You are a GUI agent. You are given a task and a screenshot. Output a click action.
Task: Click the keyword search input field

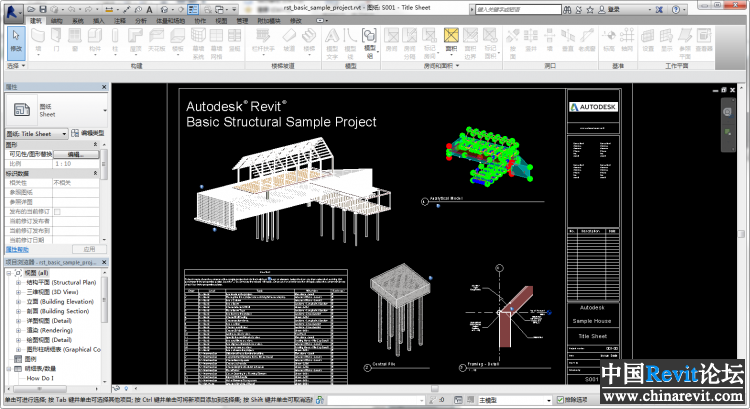[518, 10]
